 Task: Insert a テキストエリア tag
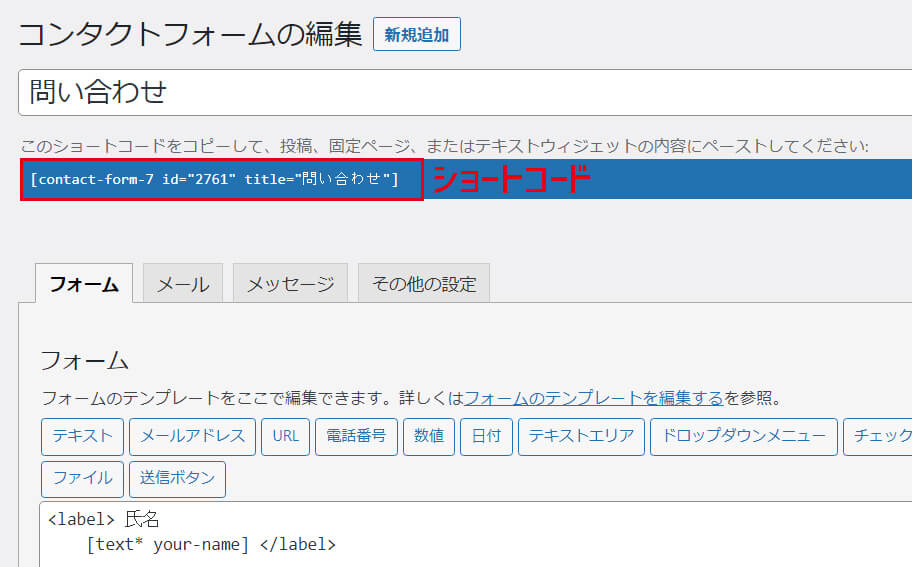pos(582,436)
